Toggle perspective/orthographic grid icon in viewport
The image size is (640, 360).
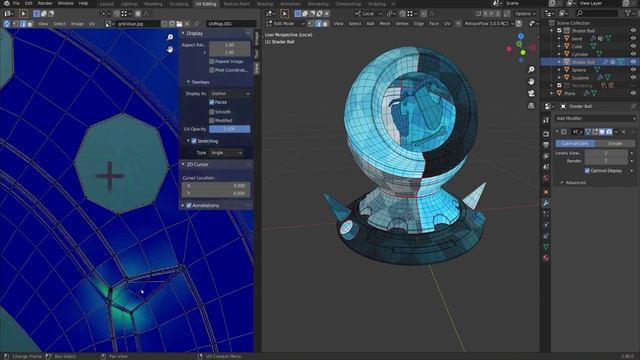531,106
